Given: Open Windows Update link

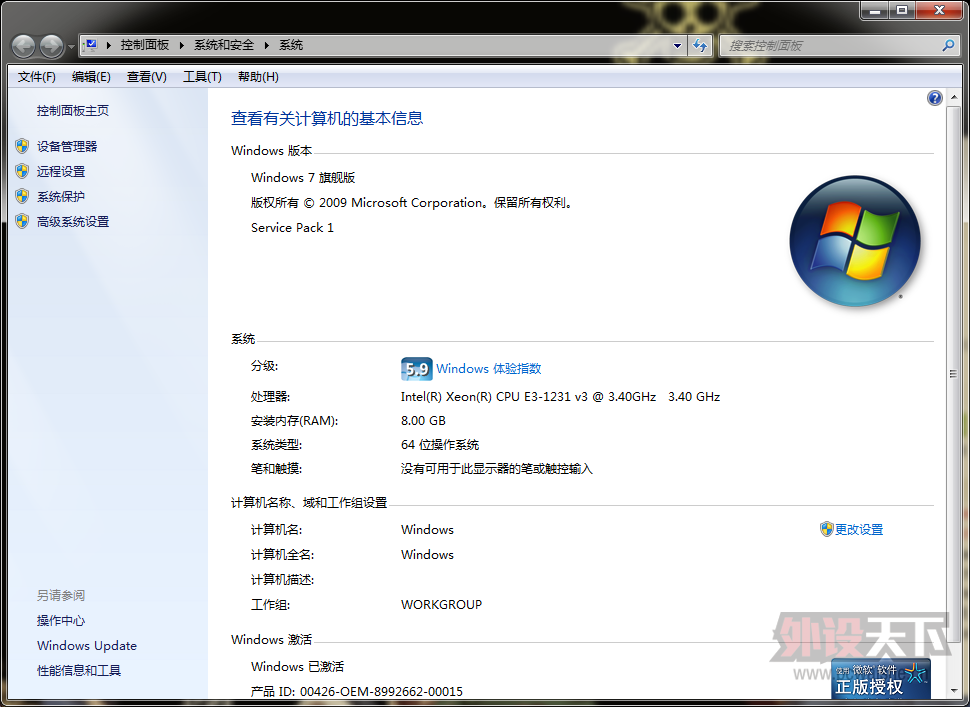Looking at the screenshot, I should point(87,646).
